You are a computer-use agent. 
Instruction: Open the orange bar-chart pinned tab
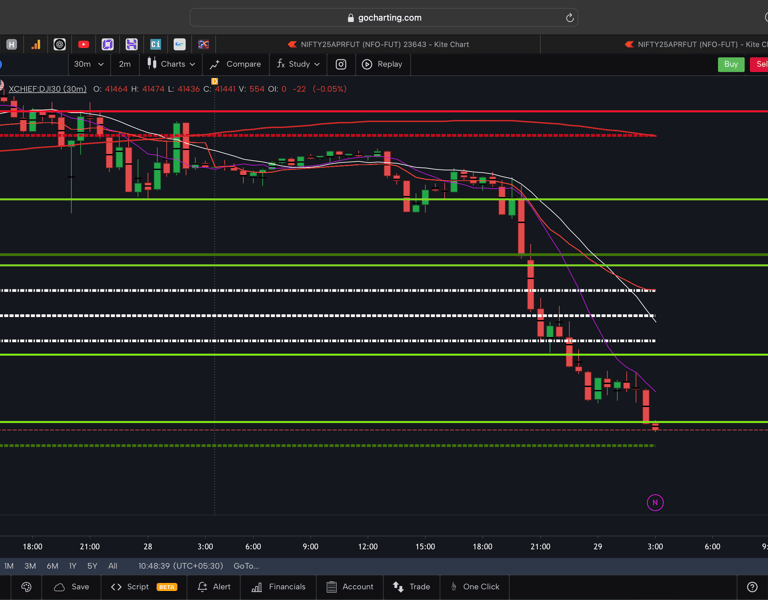coord(36,45)
